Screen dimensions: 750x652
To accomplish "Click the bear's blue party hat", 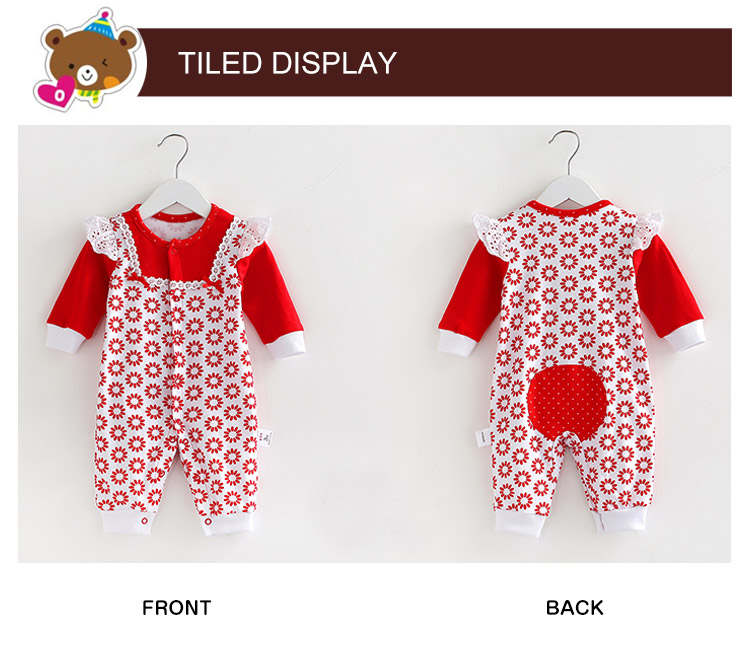I will (x=101, y=25).
